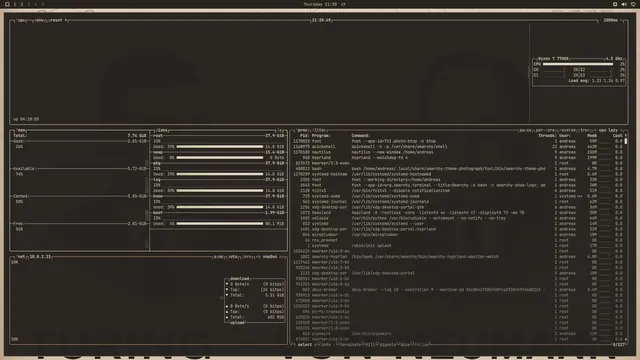This screenshot has width=640, height=360.
Task: Click the swap disk Used bar
Action: [220, 158]
